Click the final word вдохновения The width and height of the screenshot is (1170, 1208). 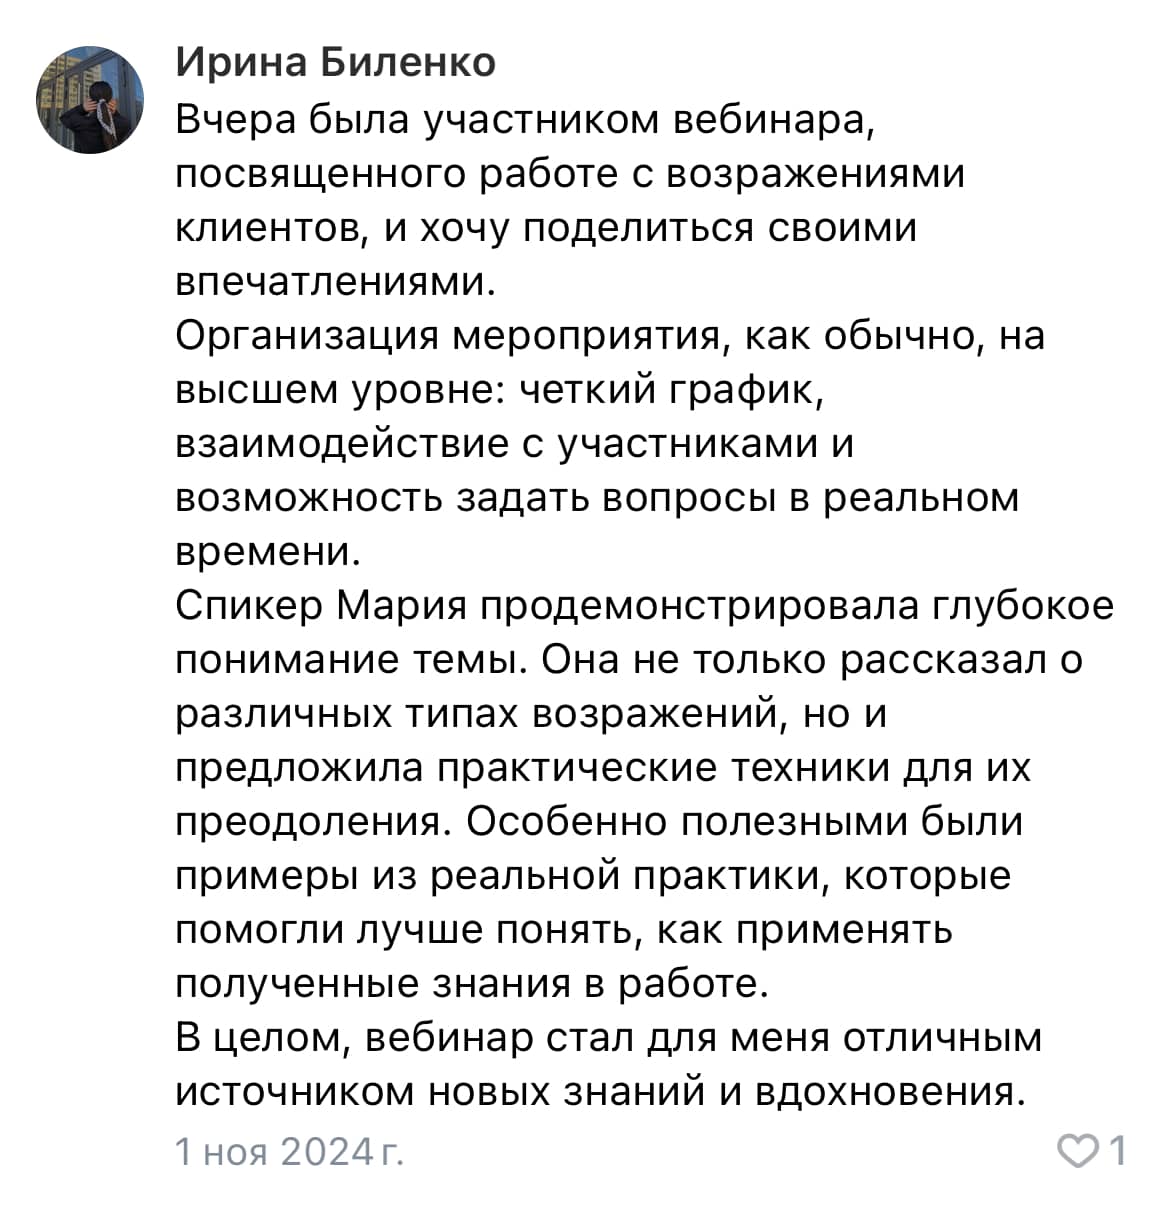[x=888, y=1092]
